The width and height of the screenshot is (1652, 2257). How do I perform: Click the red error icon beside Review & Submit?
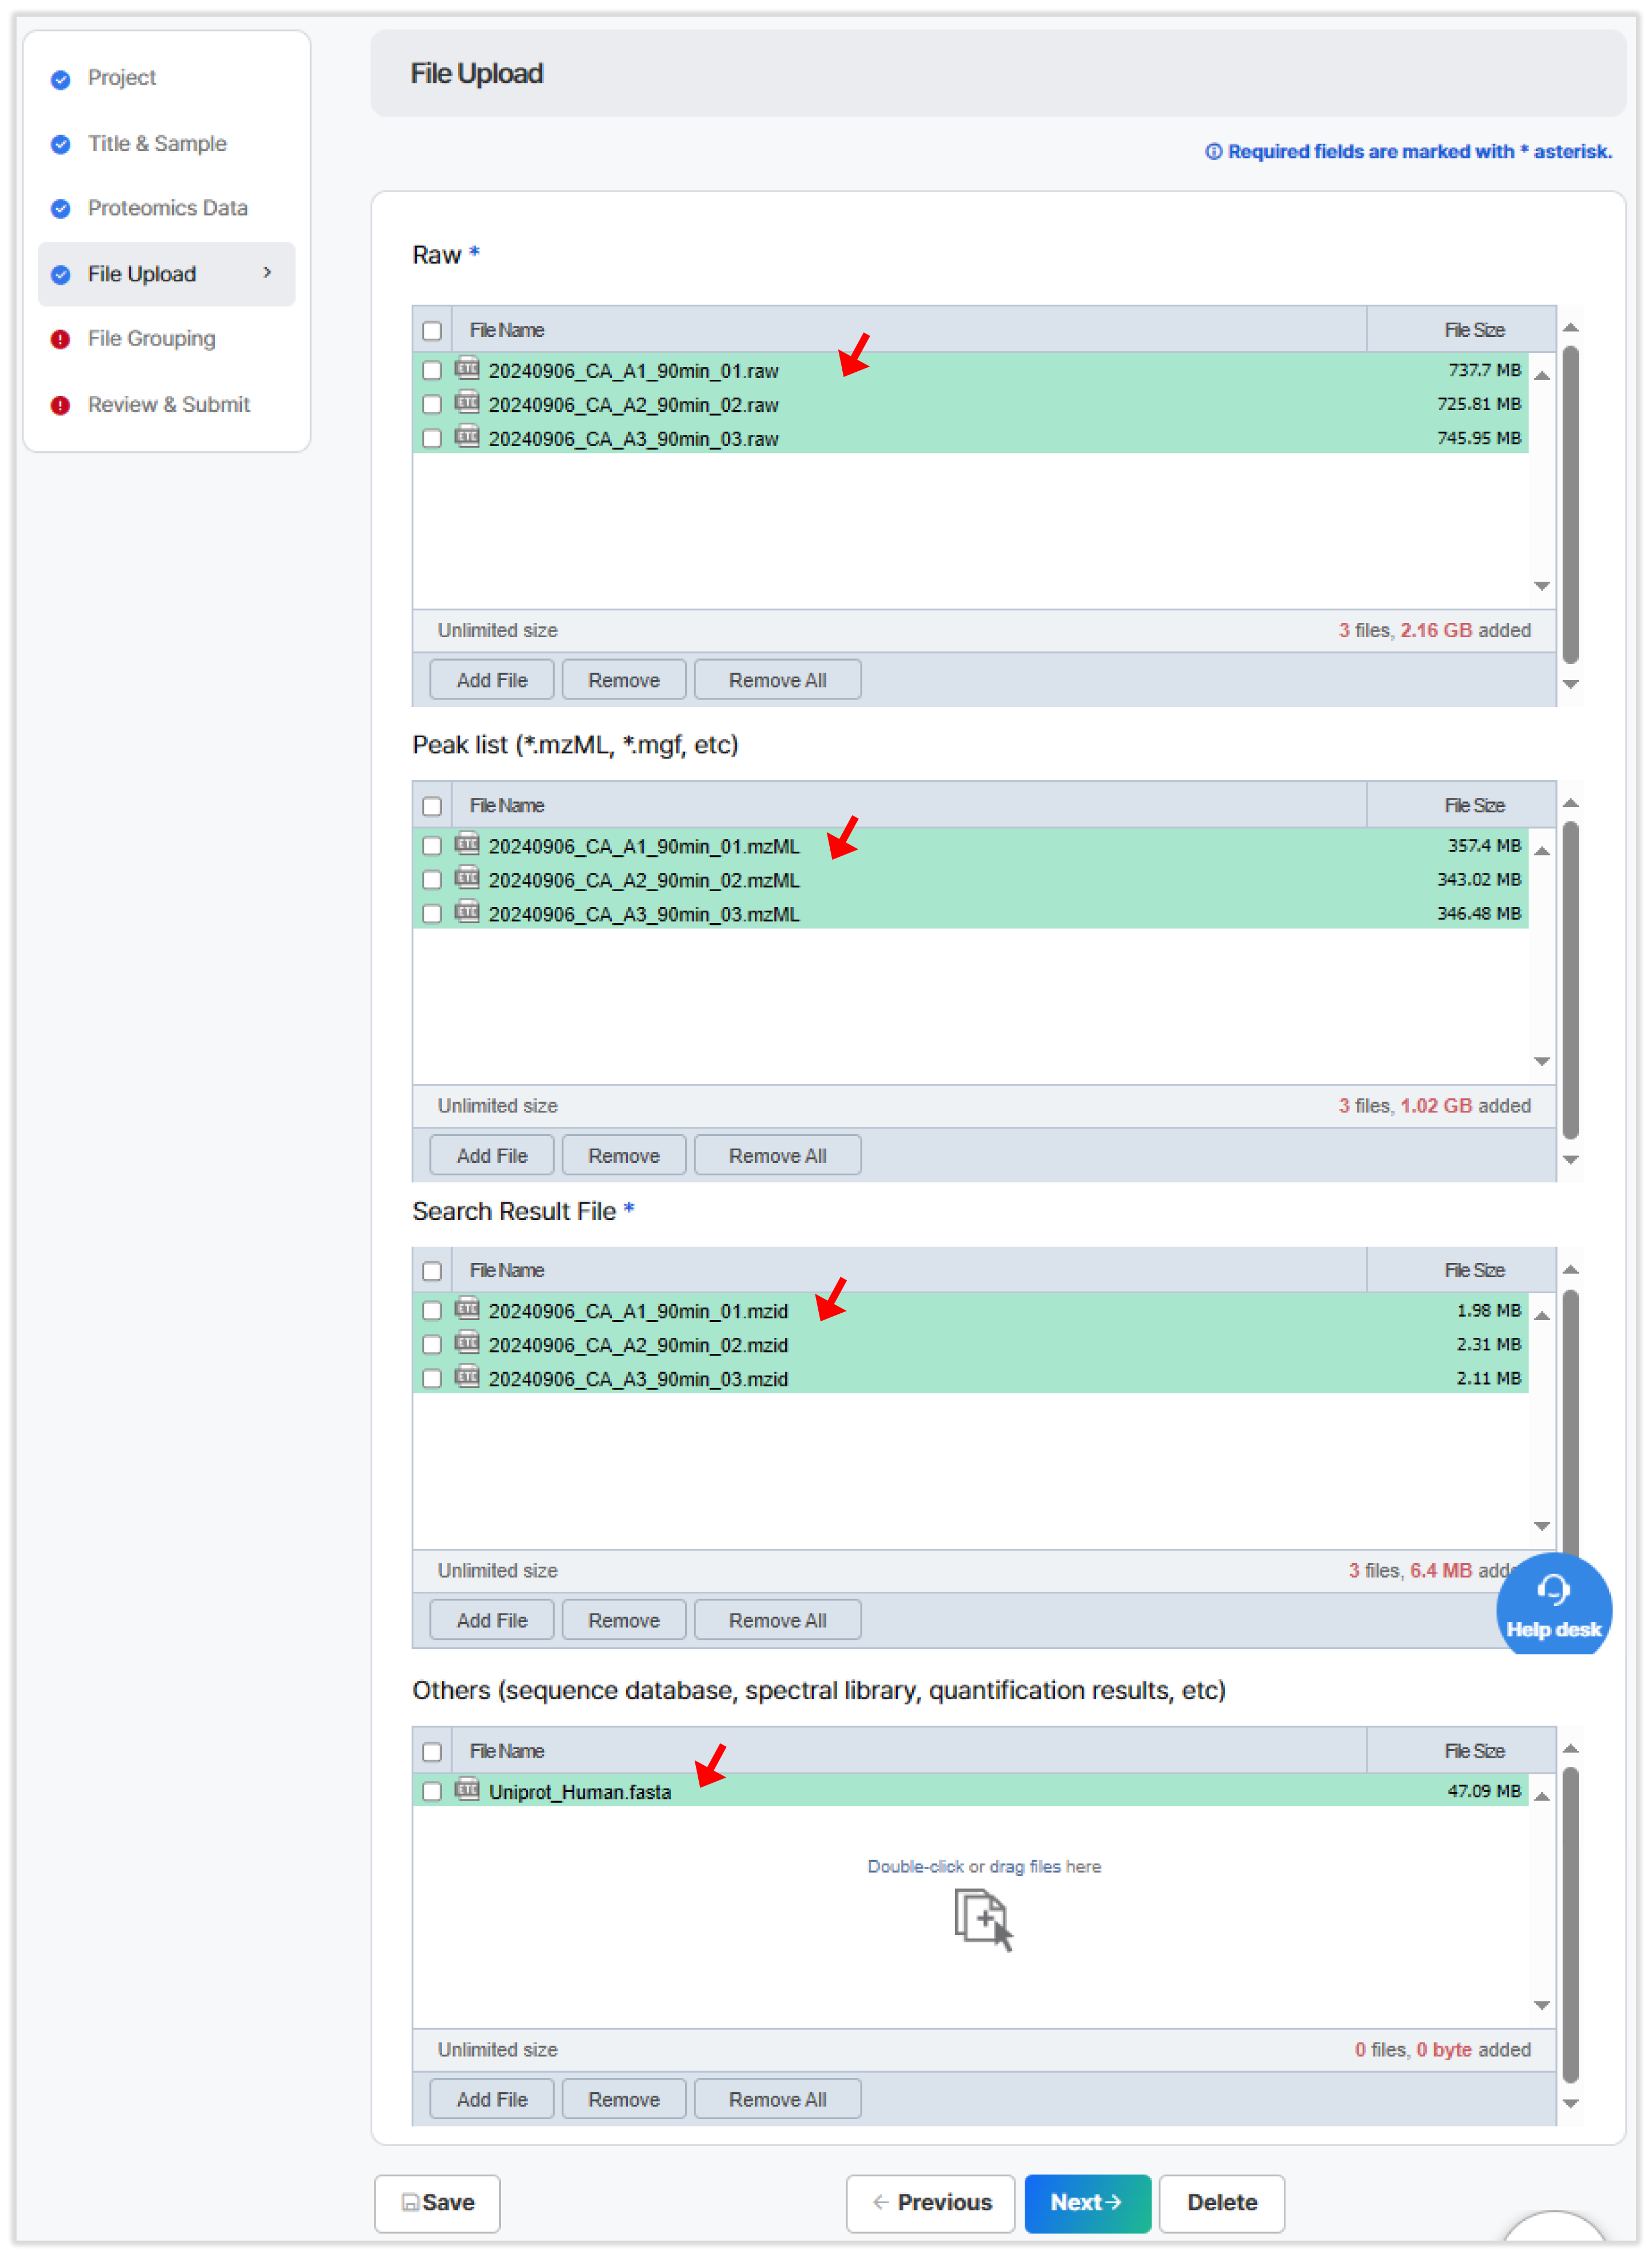[60, 405]
